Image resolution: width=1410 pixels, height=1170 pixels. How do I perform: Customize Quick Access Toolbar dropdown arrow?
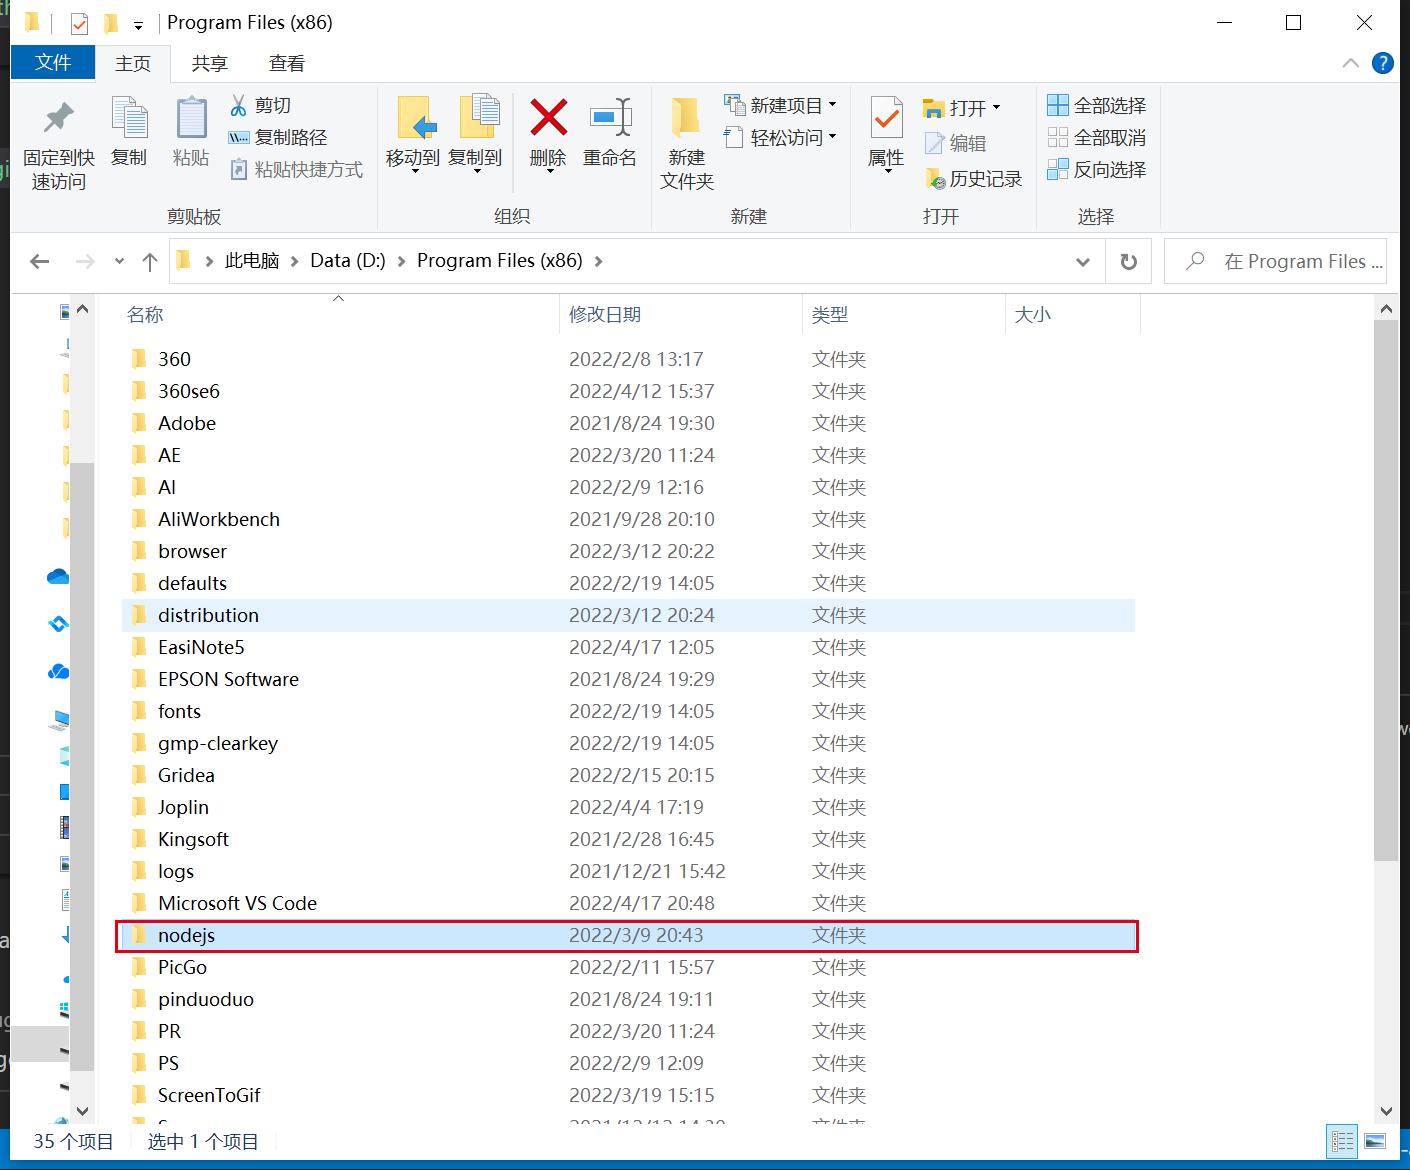tap(138, 24)
